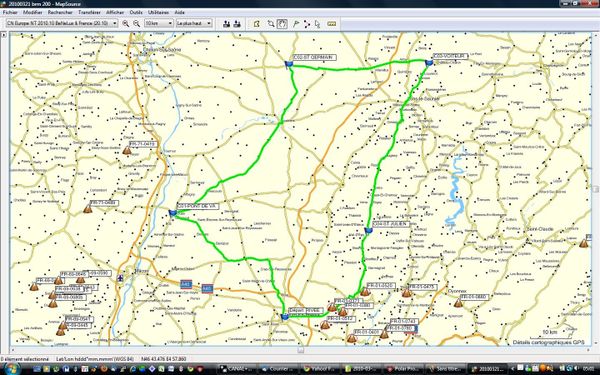Viewport: 600px width, 375px height.
Task: Switch to the Sans titre taskbar window
Action: [x=446, y=369]
